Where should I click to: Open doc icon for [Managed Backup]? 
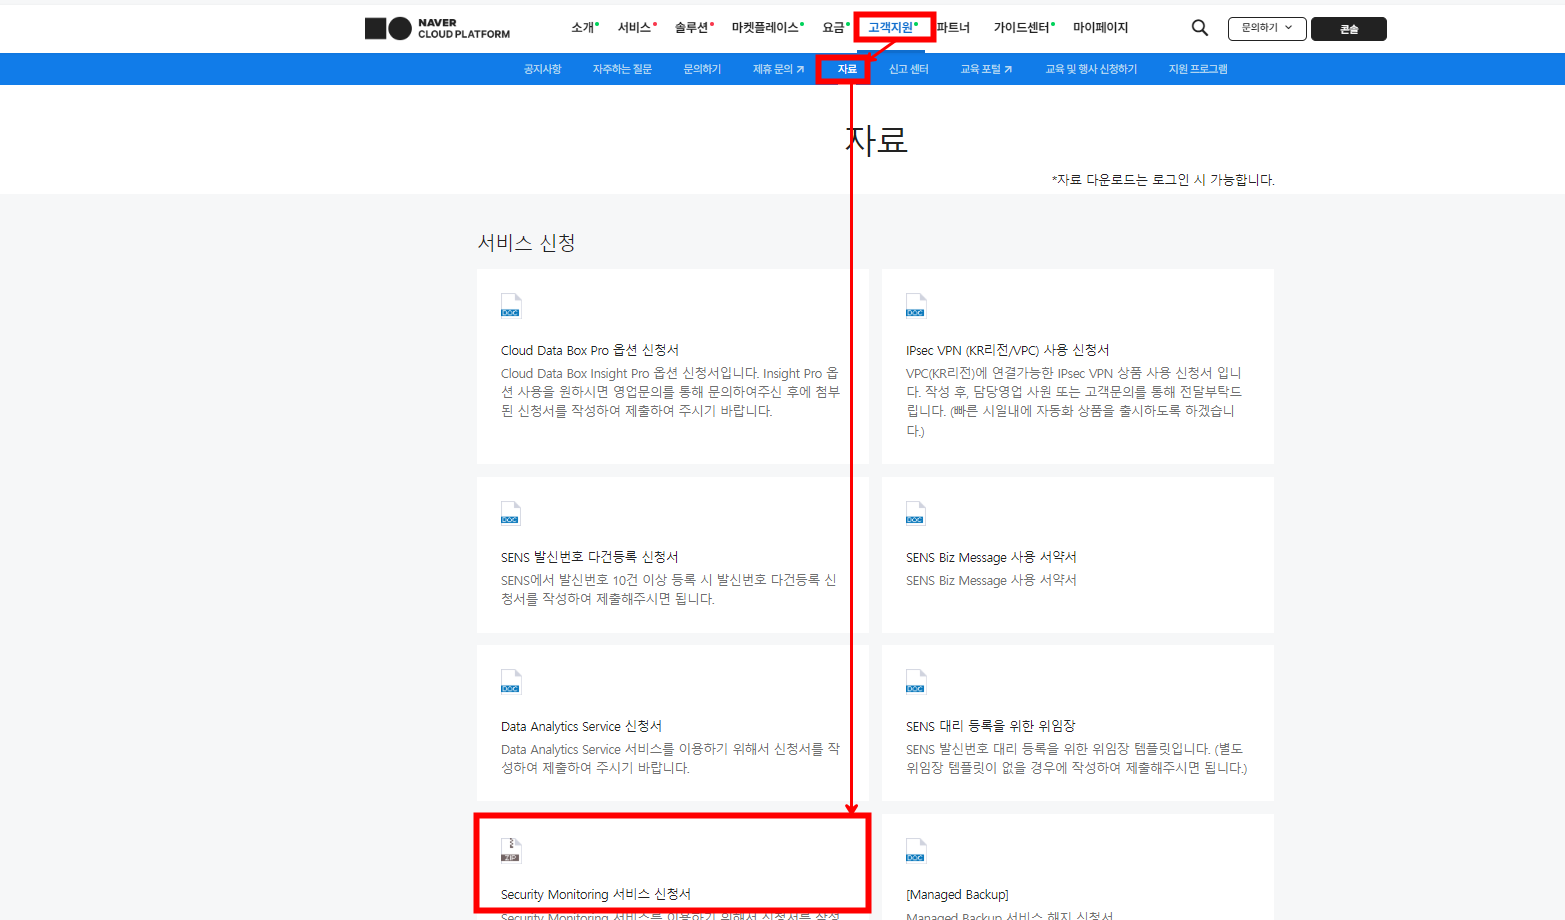(916, 850)
